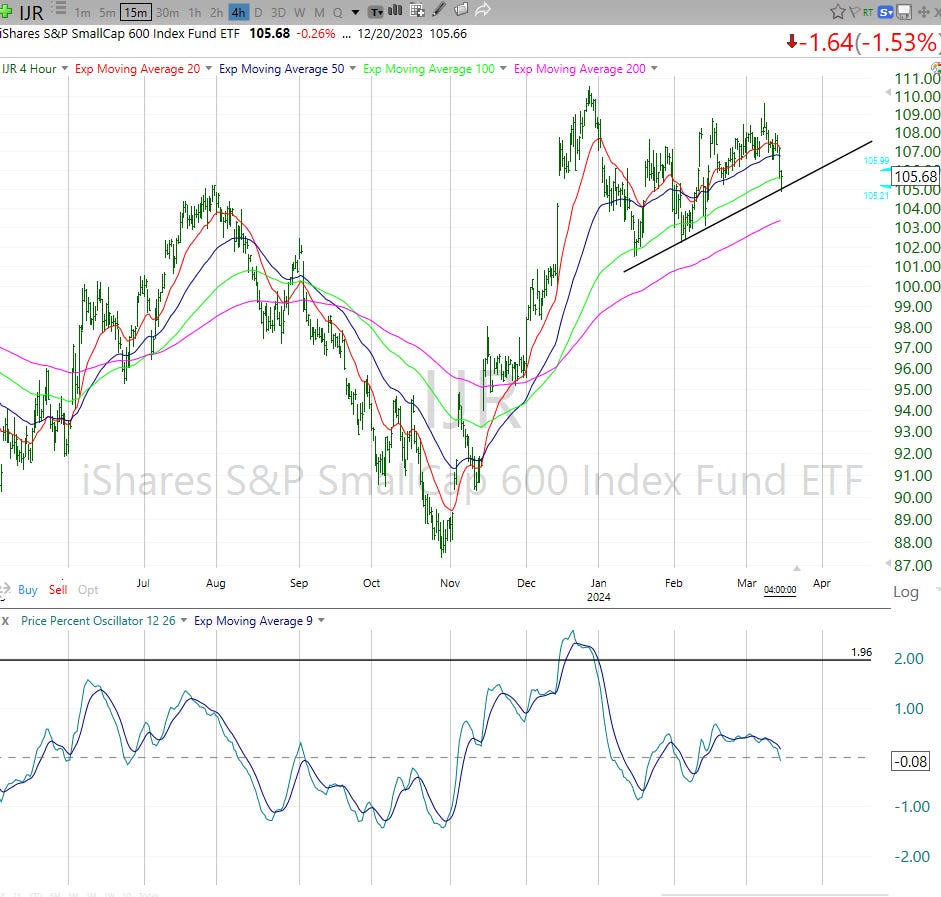Switch to the M monthly timeframe
941x897 pixels.
pyautogui.click(x=319, y=13)
